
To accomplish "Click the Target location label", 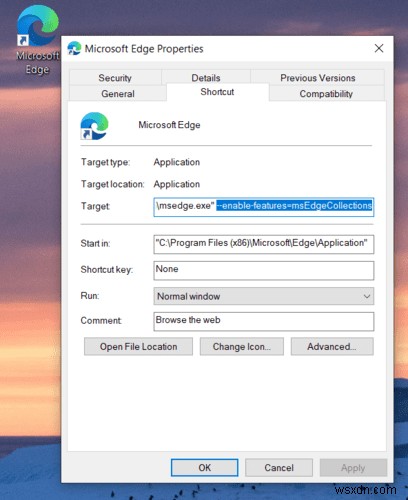I will [113, 184].
